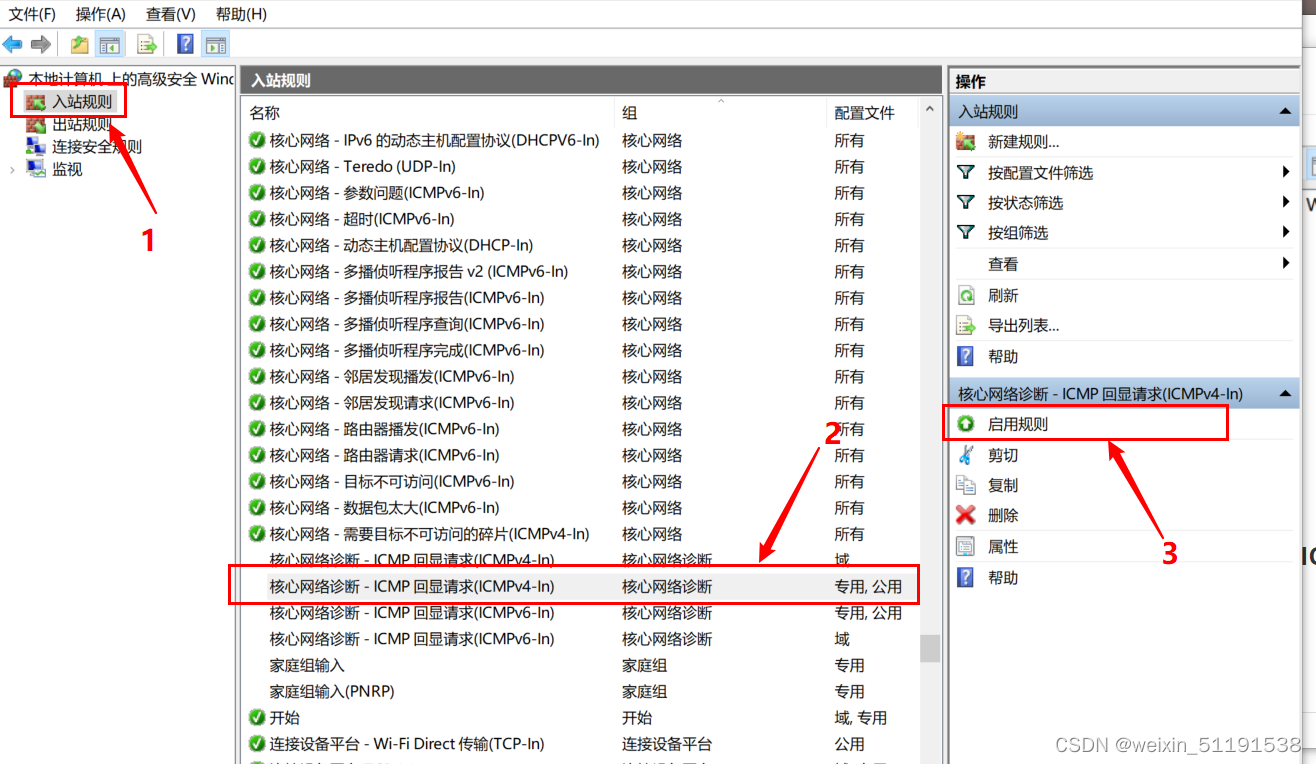
Task: Expand the 监视 tree node arrow
Action: [x=13, y=170]
